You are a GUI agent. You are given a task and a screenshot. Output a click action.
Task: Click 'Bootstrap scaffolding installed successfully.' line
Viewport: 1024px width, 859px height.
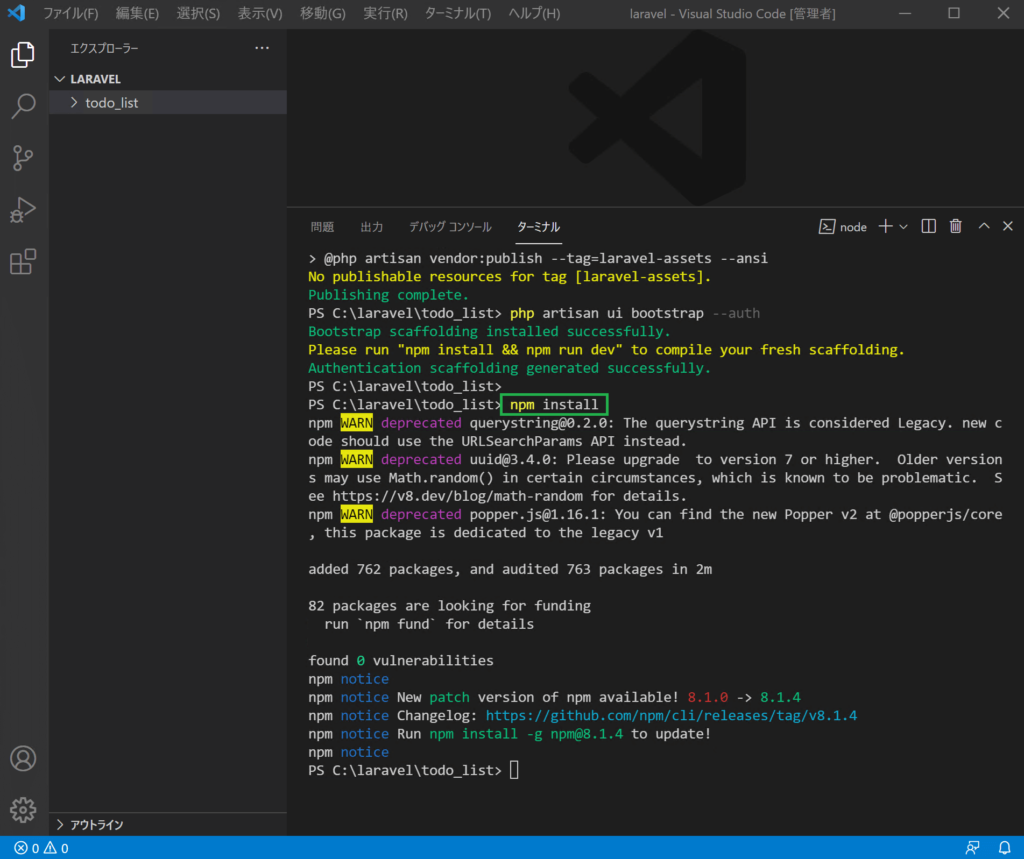pyautogui.click(x=490, y=331)
